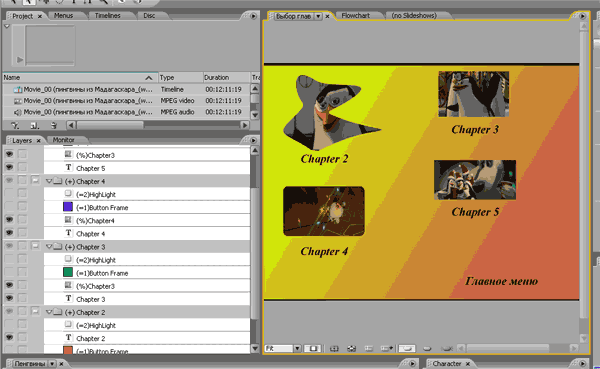Toggle the show safe area icon
The image size is (600, 369).
tap(334, 348)
